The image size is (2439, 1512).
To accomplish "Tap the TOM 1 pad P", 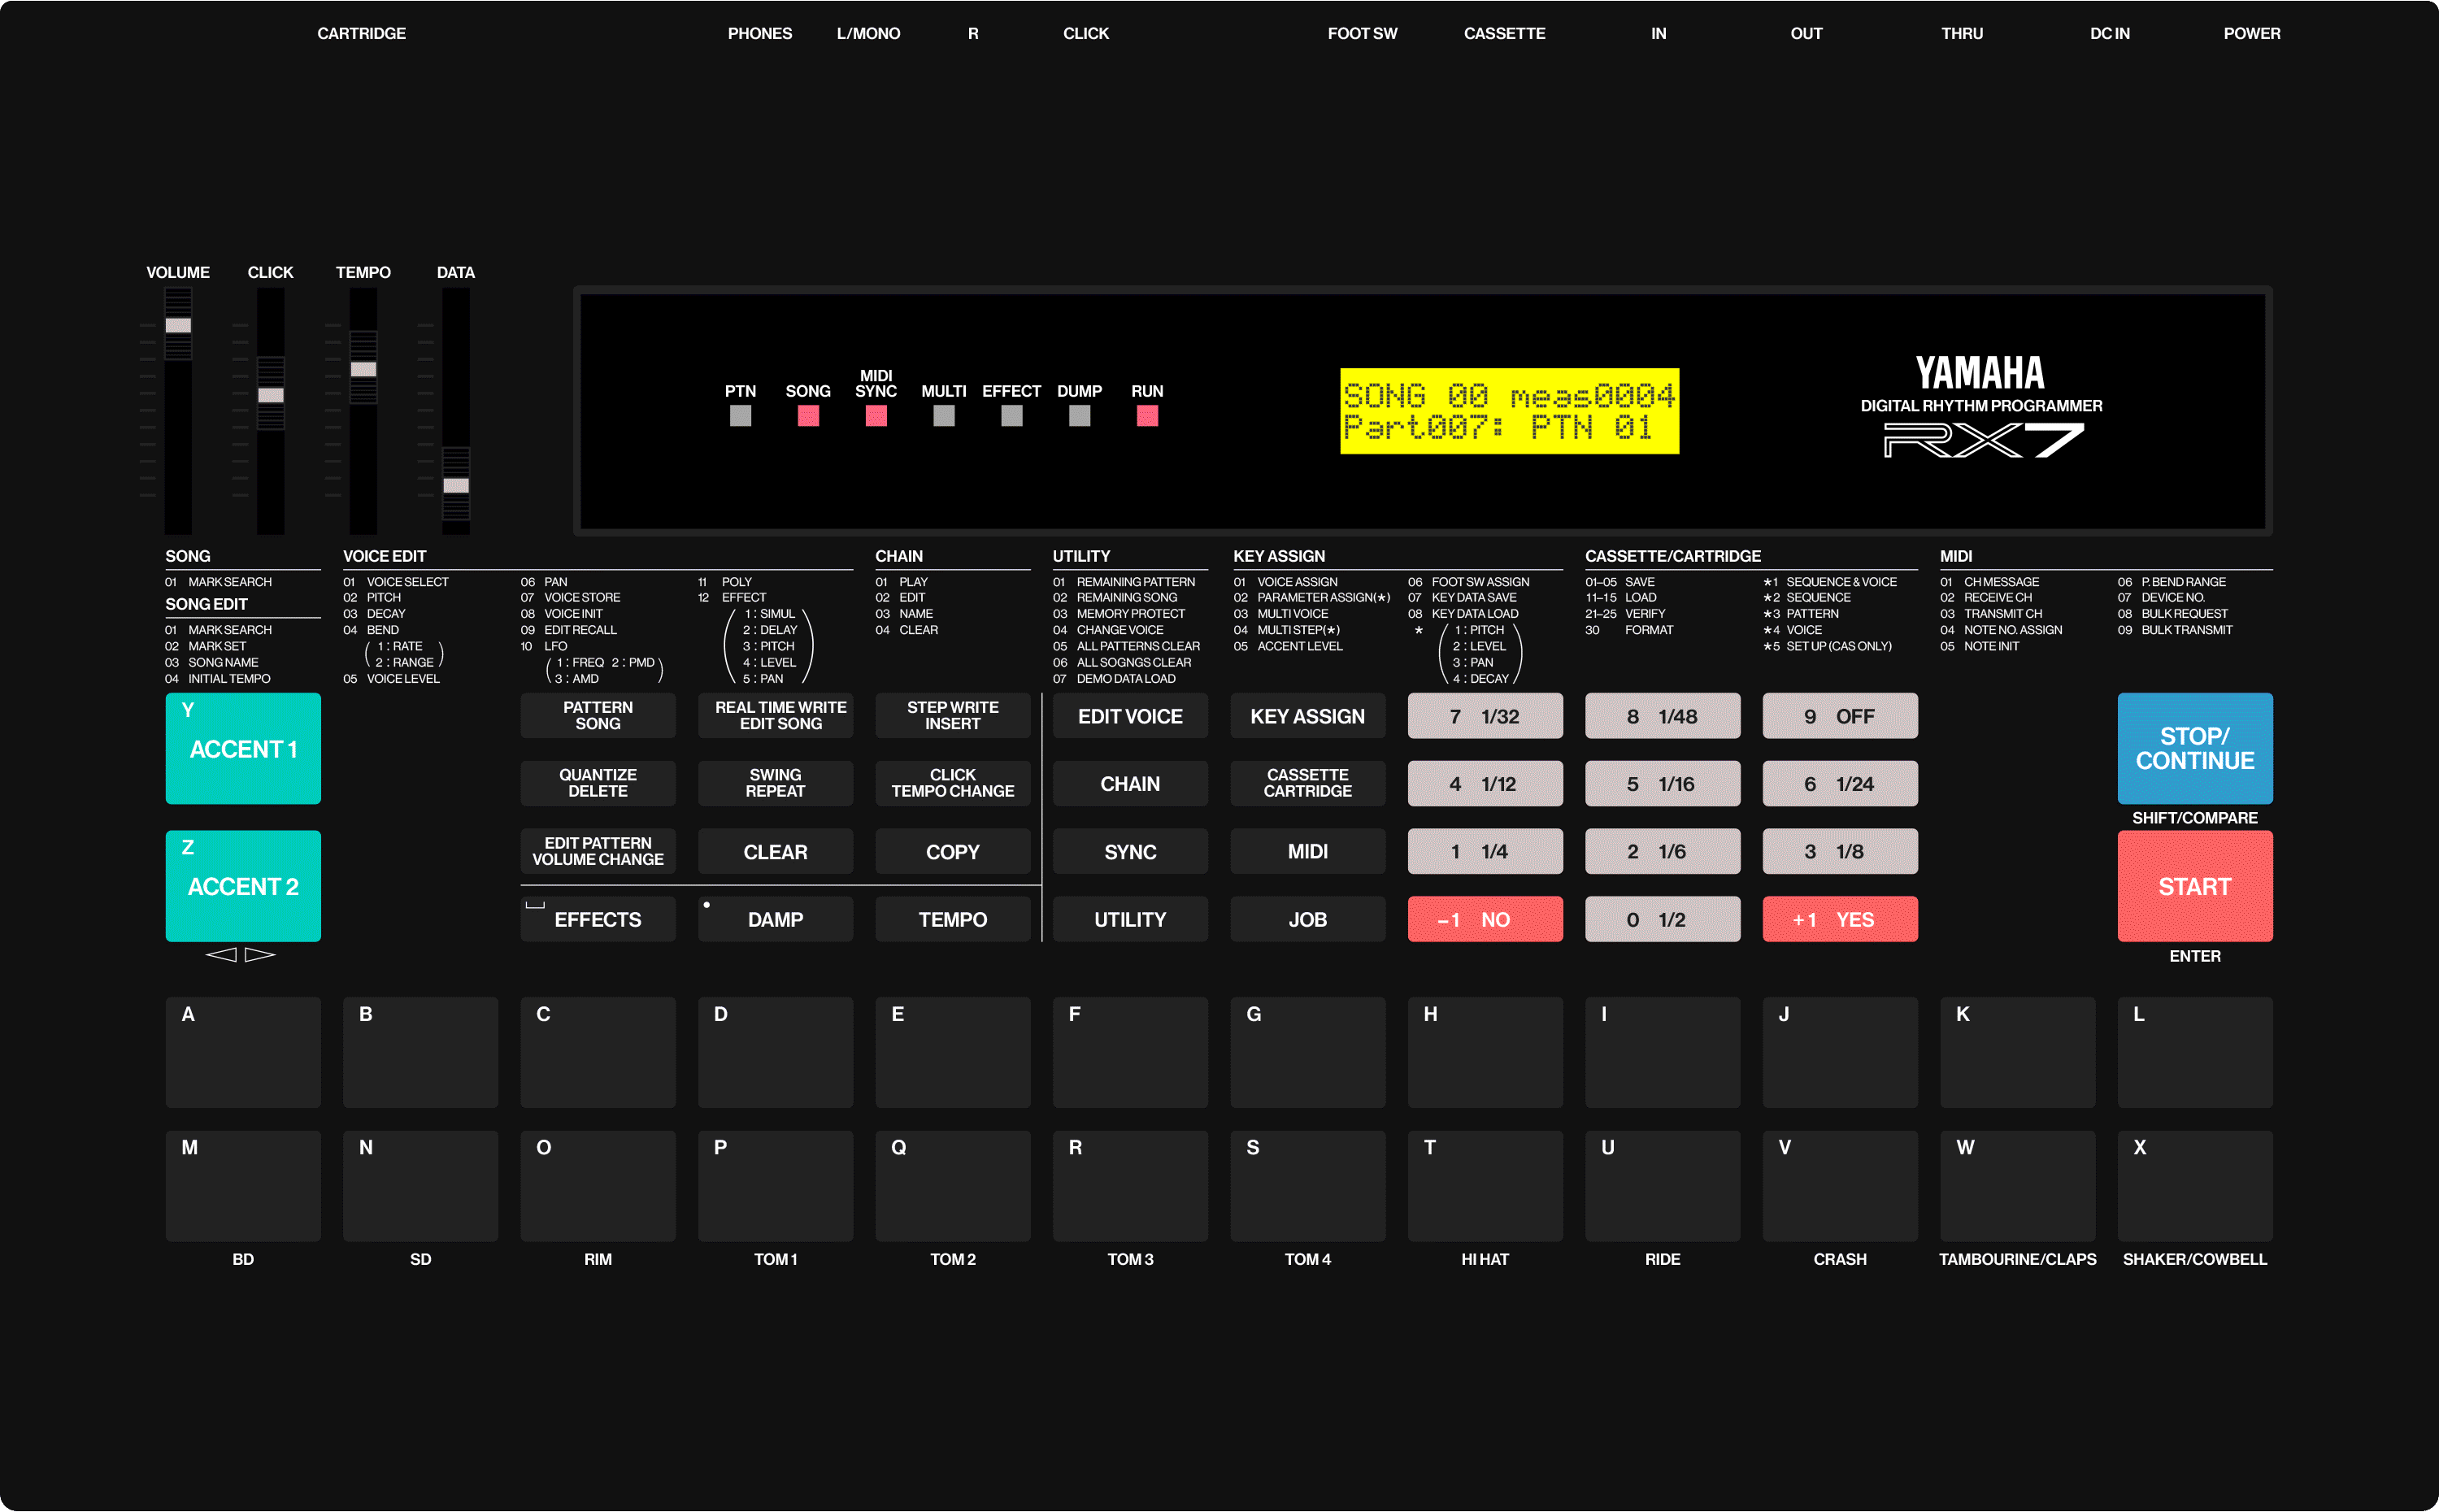I will pyautogui.click(x=775, y=1186).
